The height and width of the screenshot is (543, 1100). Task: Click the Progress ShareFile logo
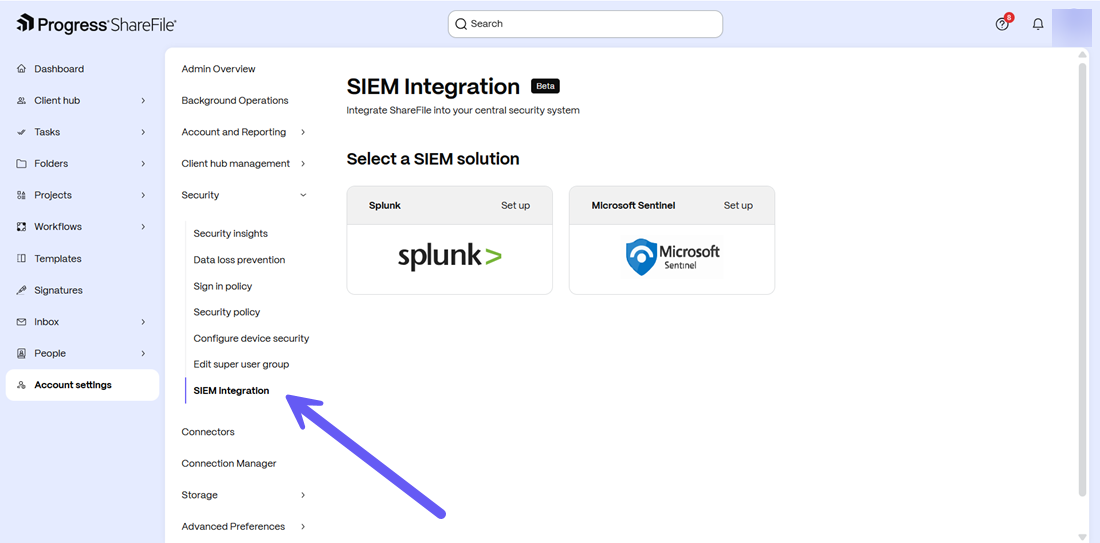pos(96,24)
